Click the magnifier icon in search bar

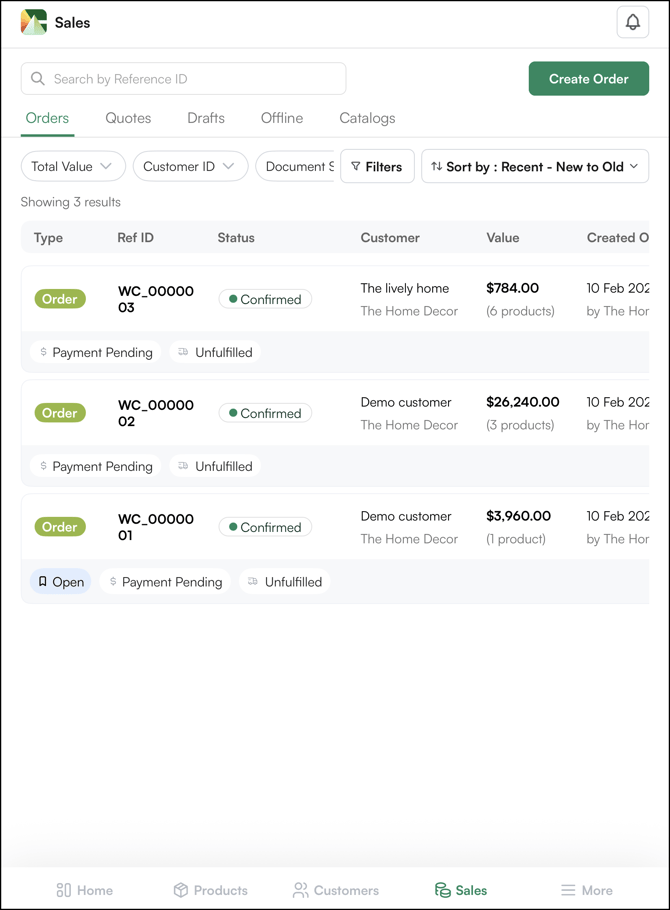38,79
